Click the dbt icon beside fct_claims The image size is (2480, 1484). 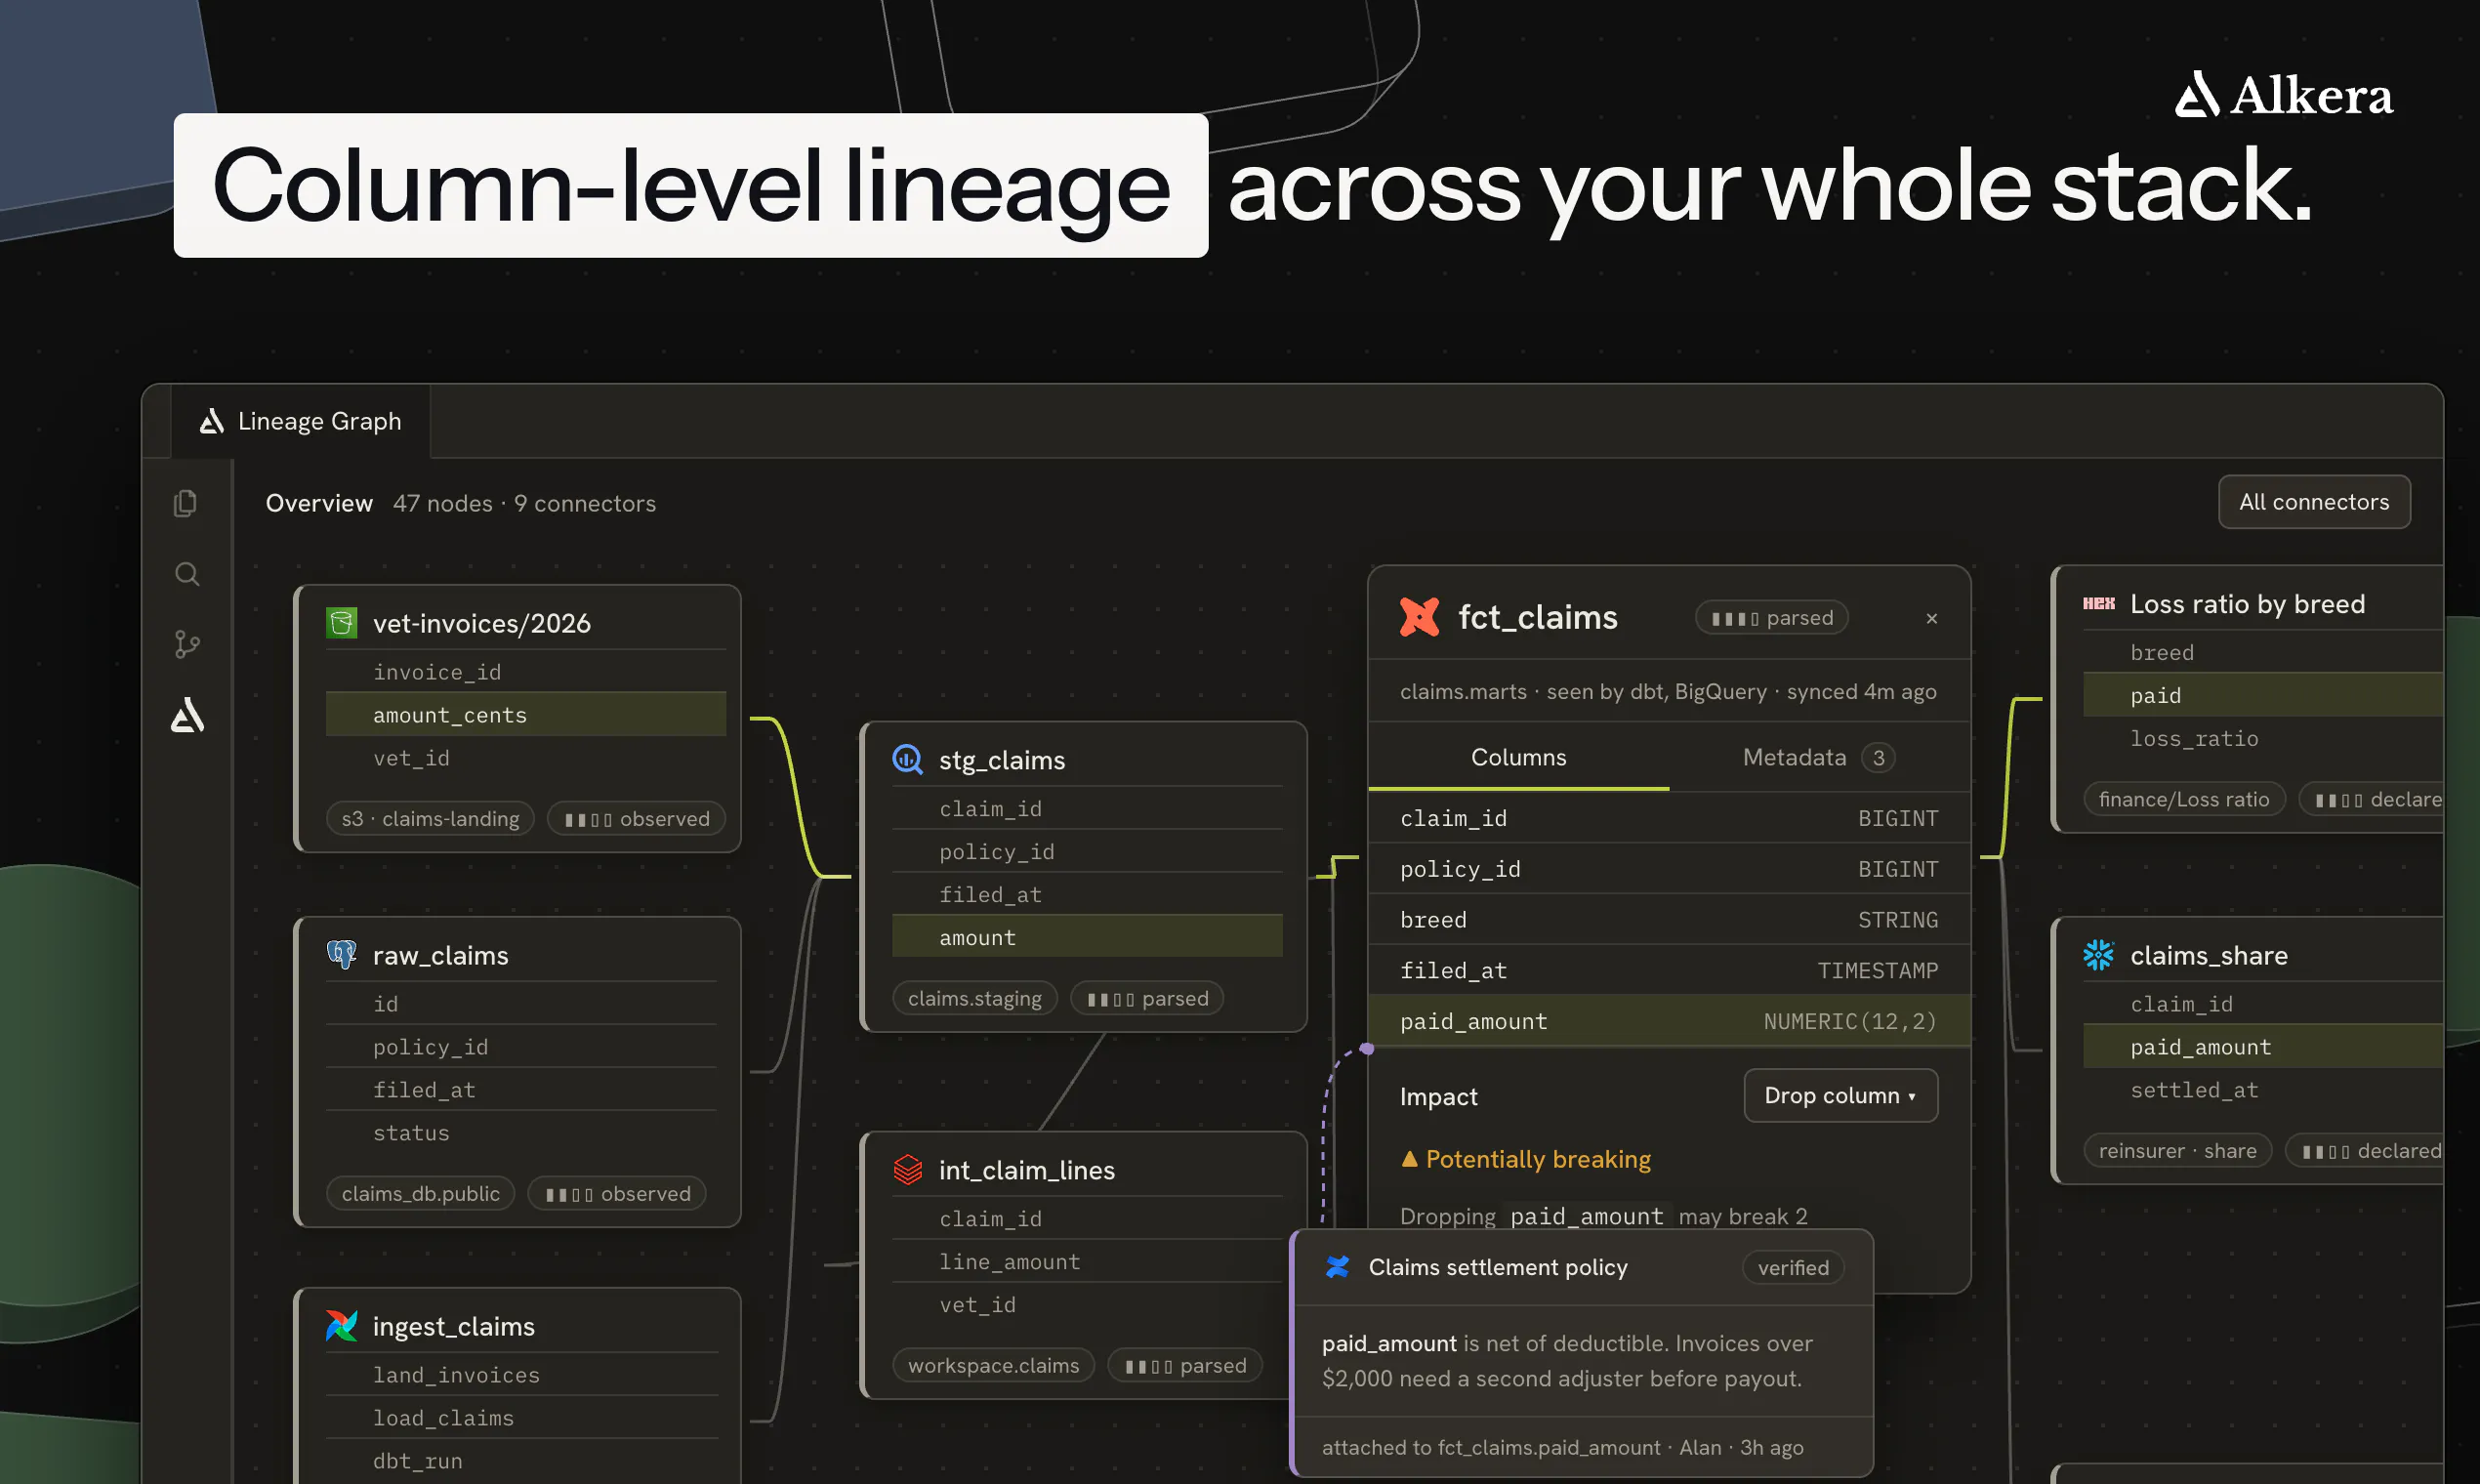tap(1419, 617)
